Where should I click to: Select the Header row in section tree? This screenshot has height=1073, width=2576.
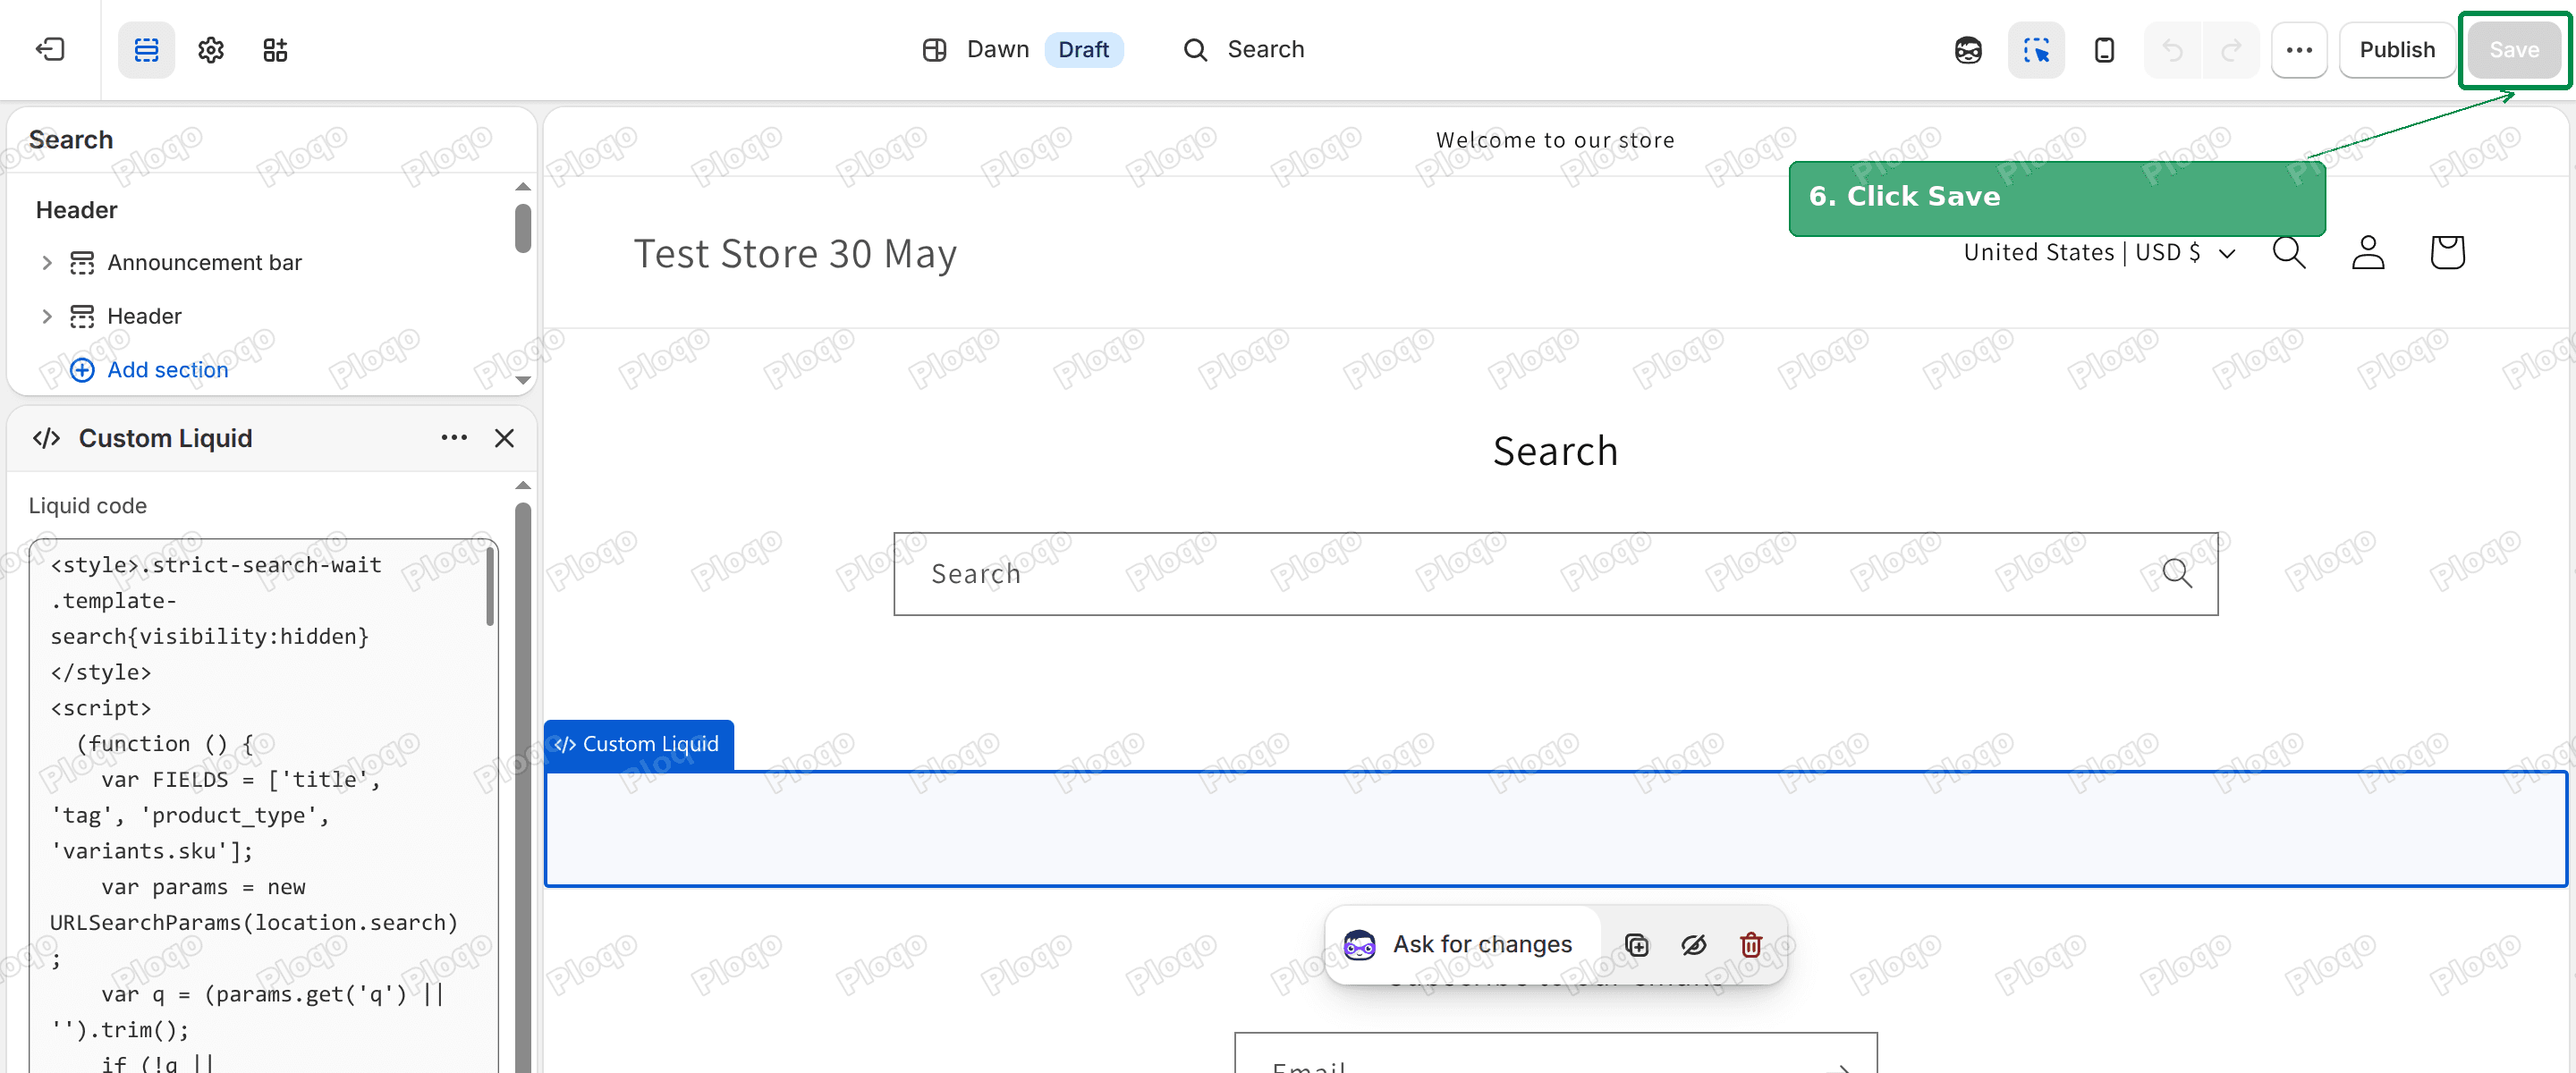tap(144, 316)
